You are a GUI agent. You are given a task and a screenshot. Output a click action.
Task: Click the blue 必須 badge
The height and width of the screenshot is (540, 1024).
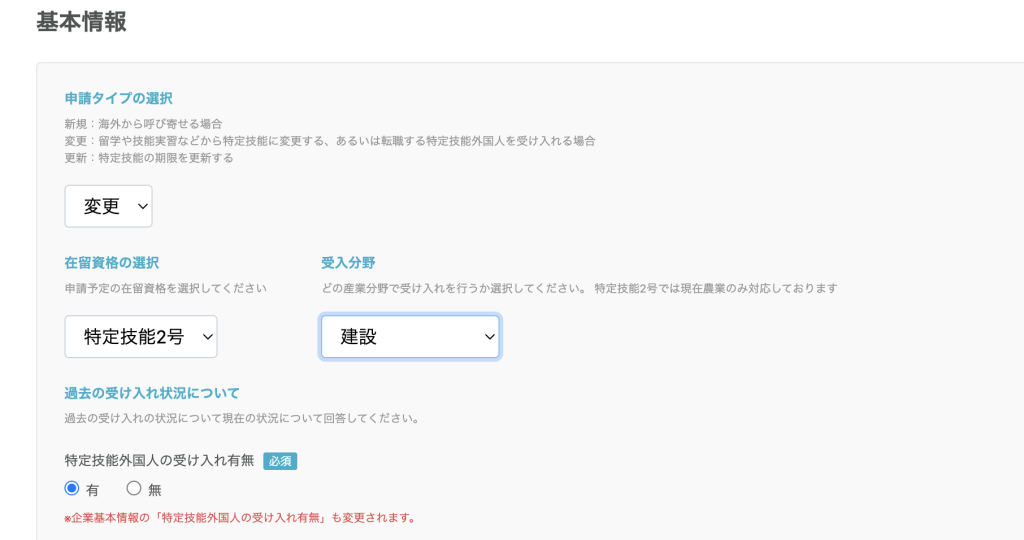click(x=280, y=461)
